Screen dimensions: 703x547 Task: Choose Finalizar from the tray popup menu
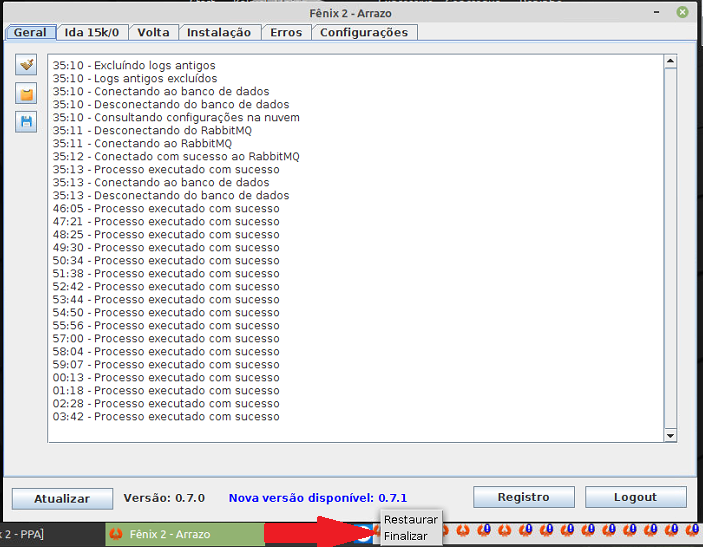(406, 536)
